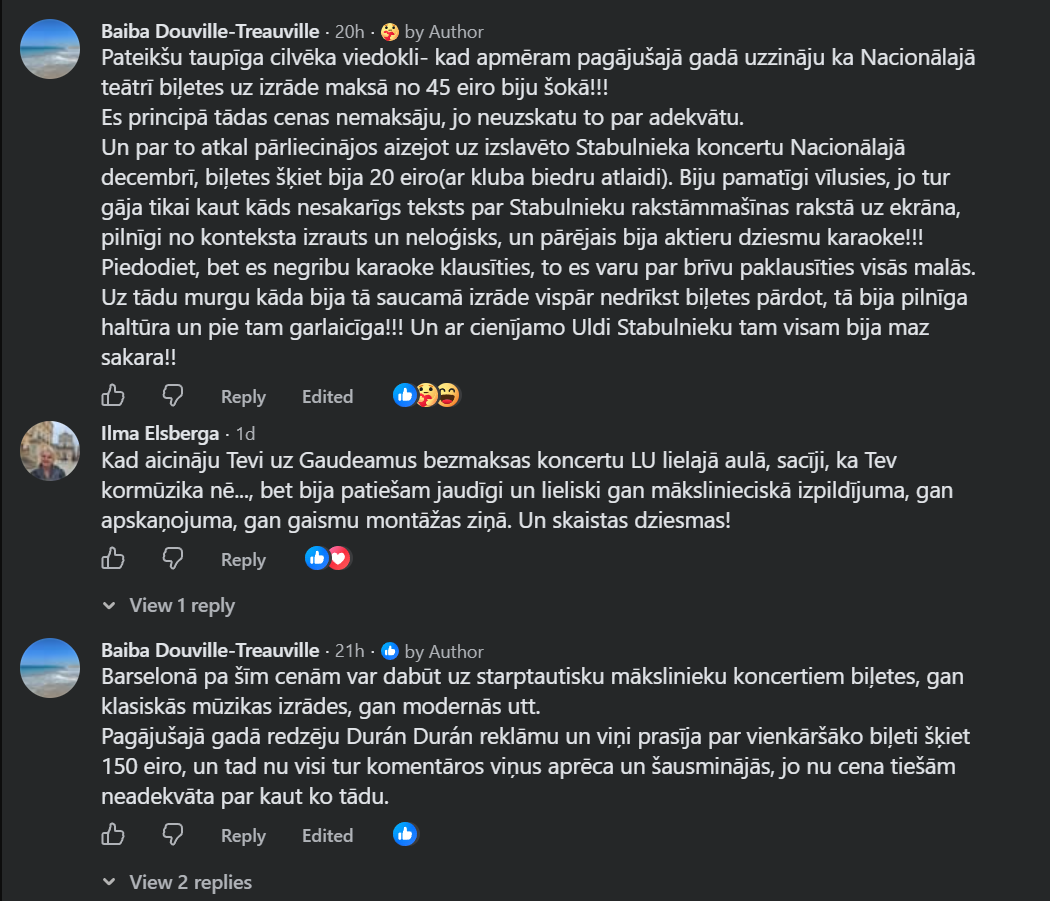Screen dimensions: 1050x901
Task: Expand View 2 replies under Barselona comment
Action: tap(177, 882)
